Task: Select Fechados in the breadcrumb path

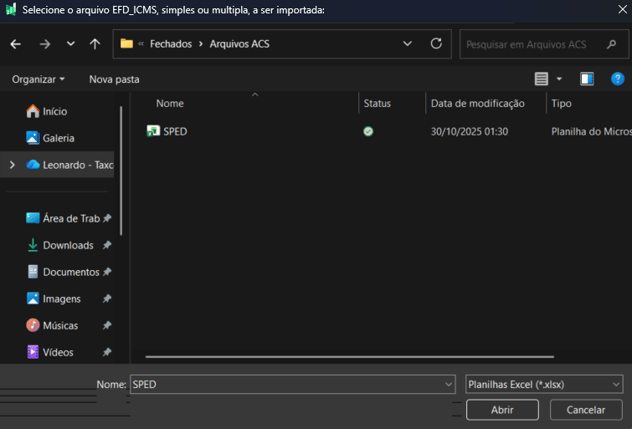Action: coord(171,44)
